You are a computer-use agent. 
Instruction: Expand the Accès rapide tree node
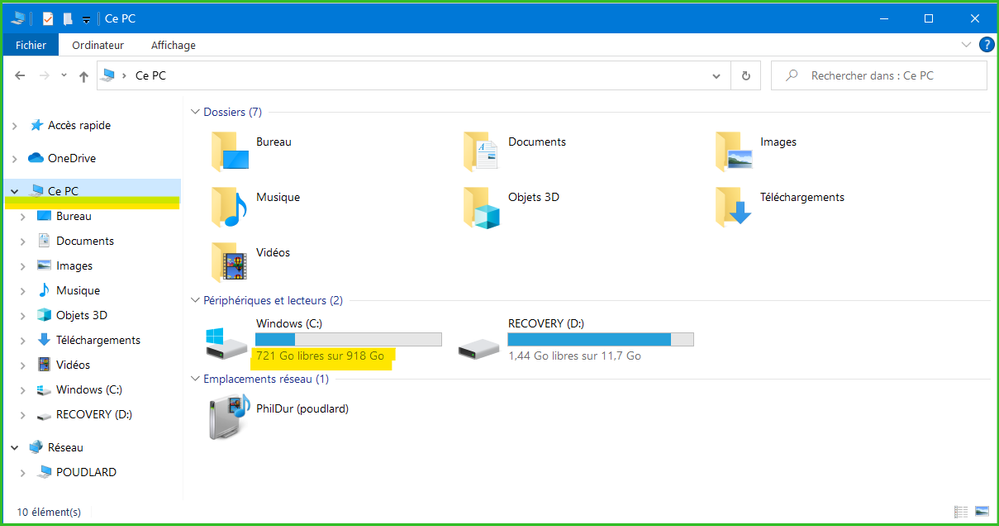tap(15, 126)
